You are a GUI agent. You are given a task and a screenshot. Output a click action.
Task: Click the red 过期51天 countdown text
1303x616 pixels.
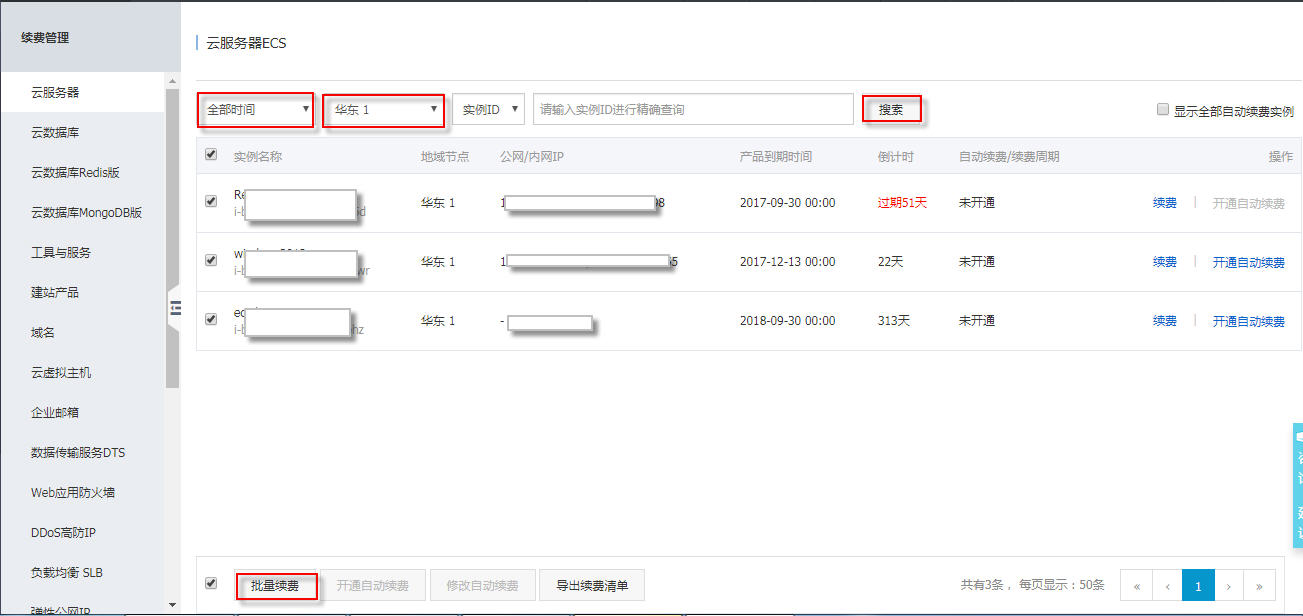coord(902,202)
